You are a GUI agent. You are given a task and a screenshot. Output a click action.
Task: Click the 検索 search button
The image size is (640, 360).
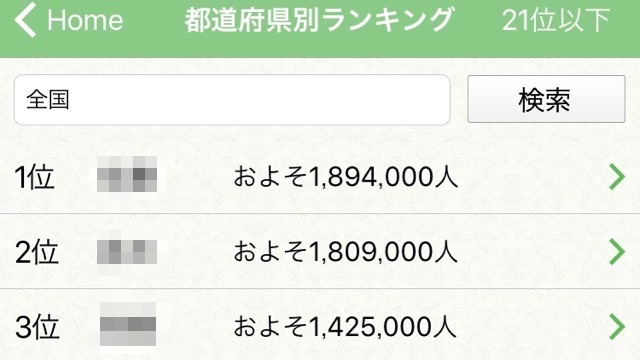click(546, 99)
